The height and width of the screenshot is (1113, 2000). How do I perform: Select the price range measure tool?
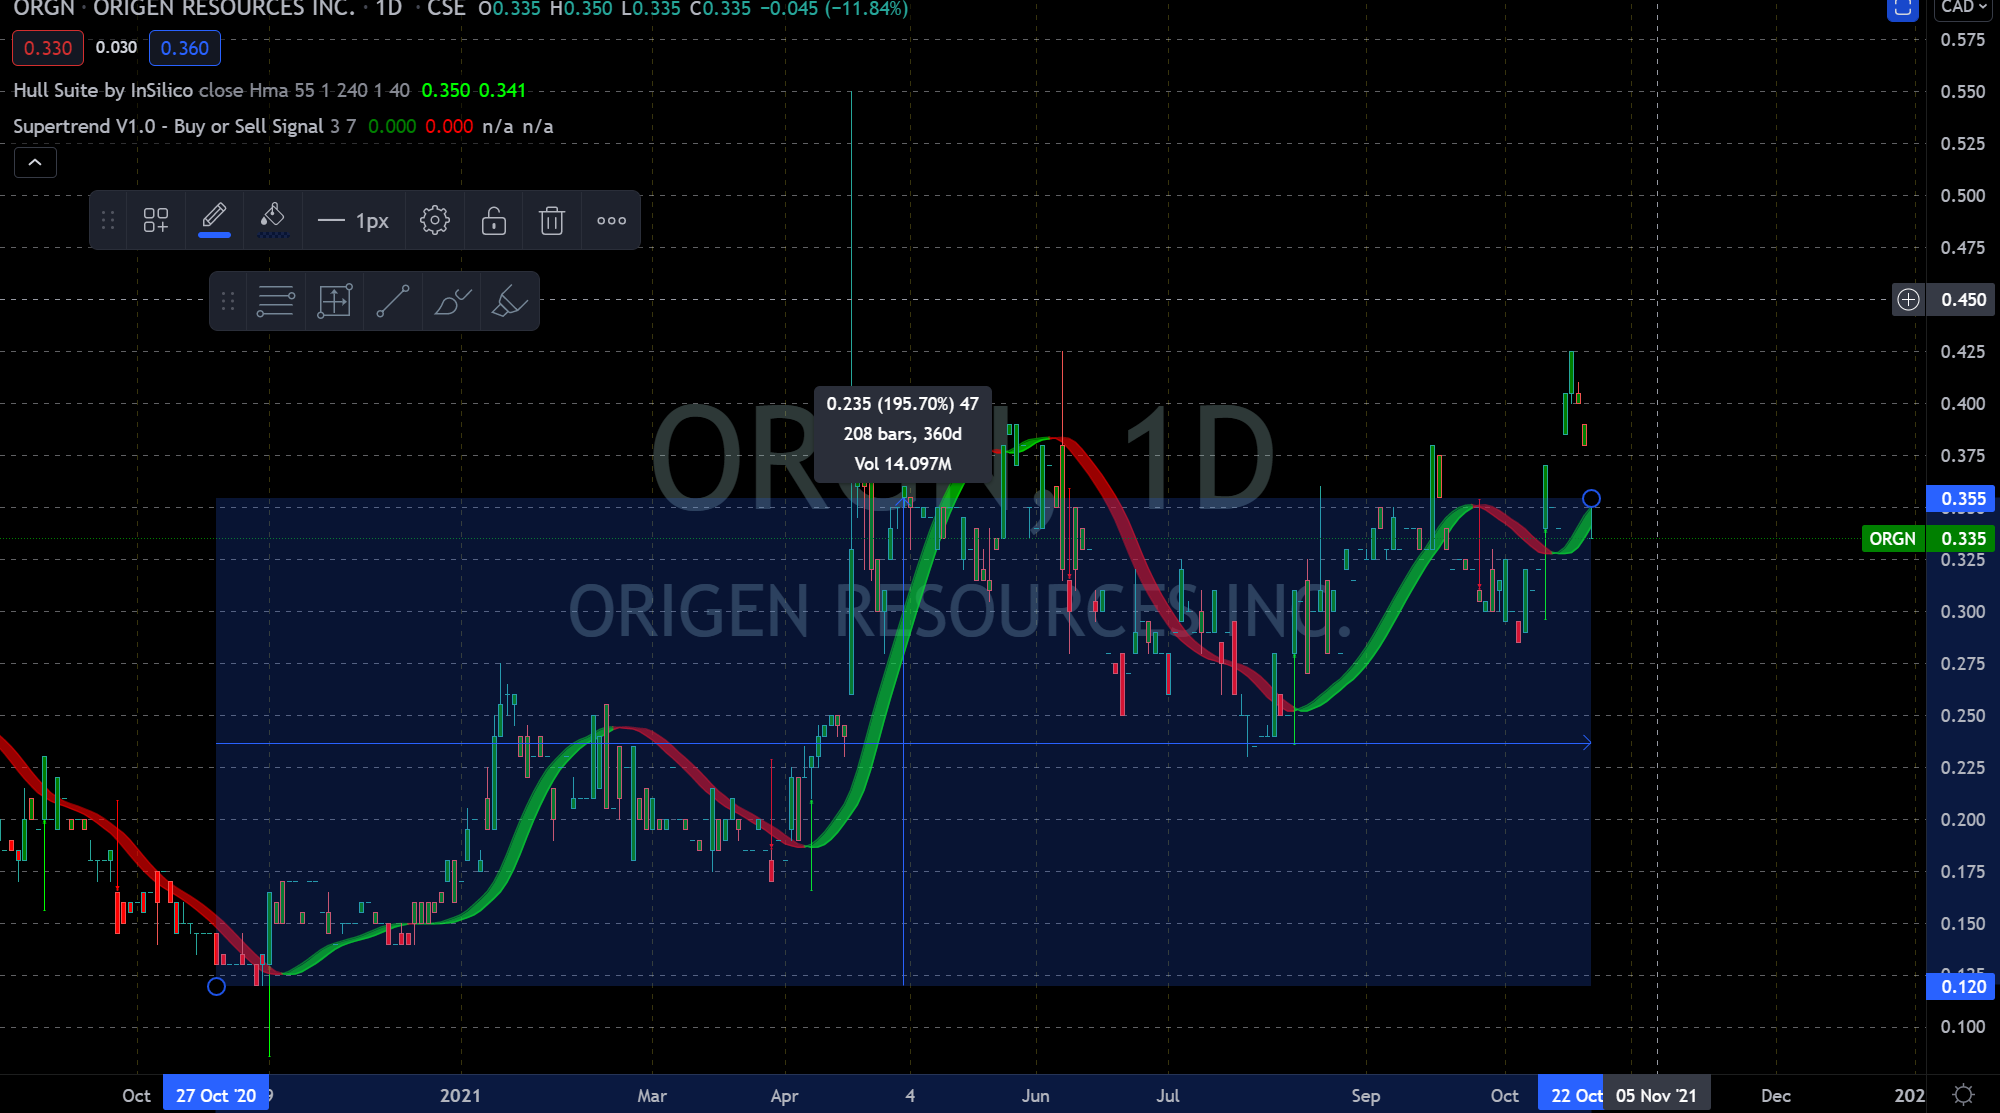pyautogui.click(x=334, y=301)
